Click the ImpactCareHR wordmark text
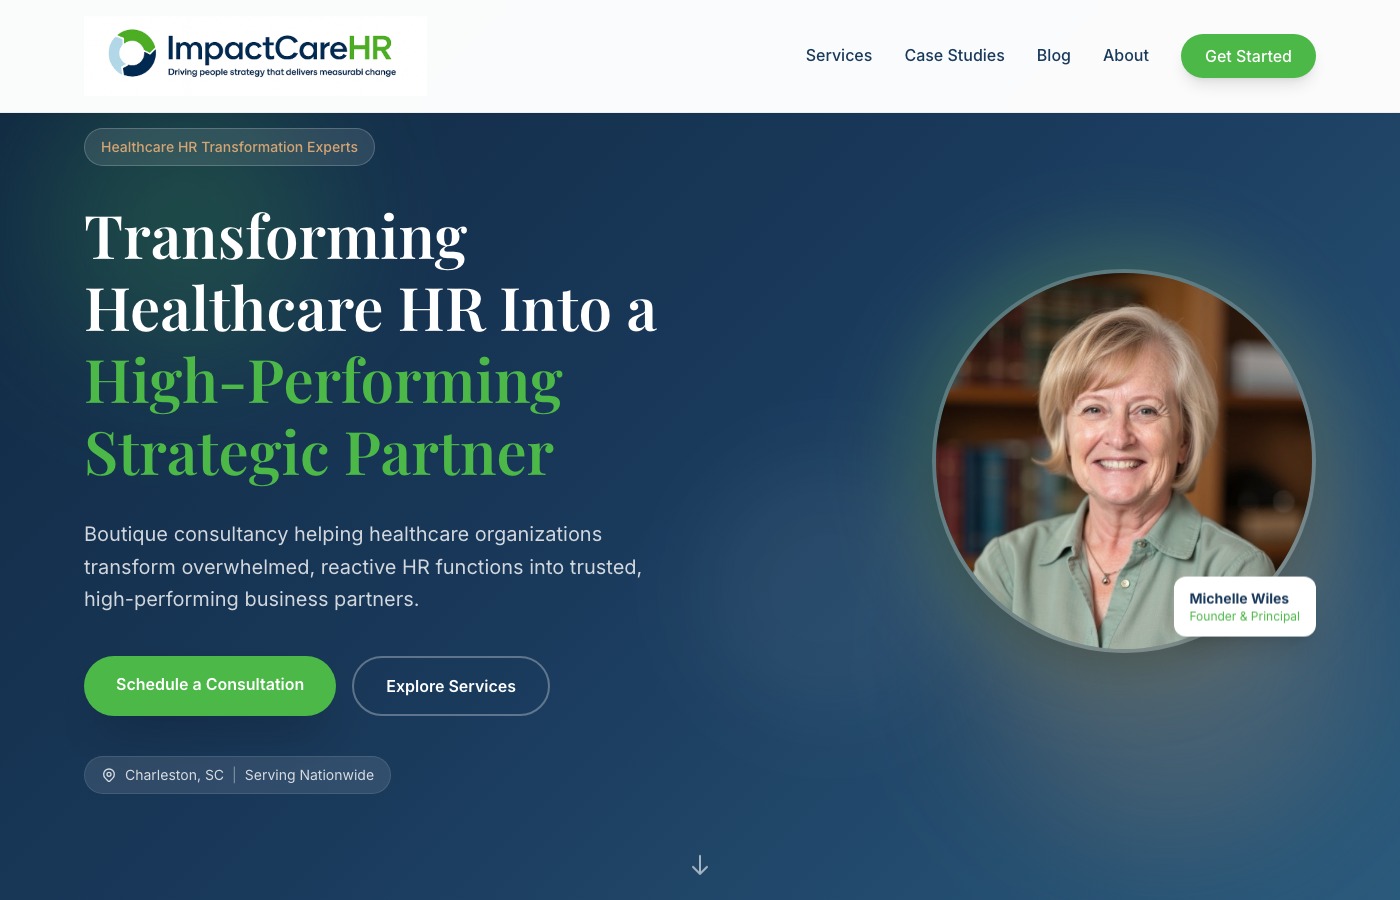The width and height of the screenshot is (1400, 900). (x=279, y=48)
